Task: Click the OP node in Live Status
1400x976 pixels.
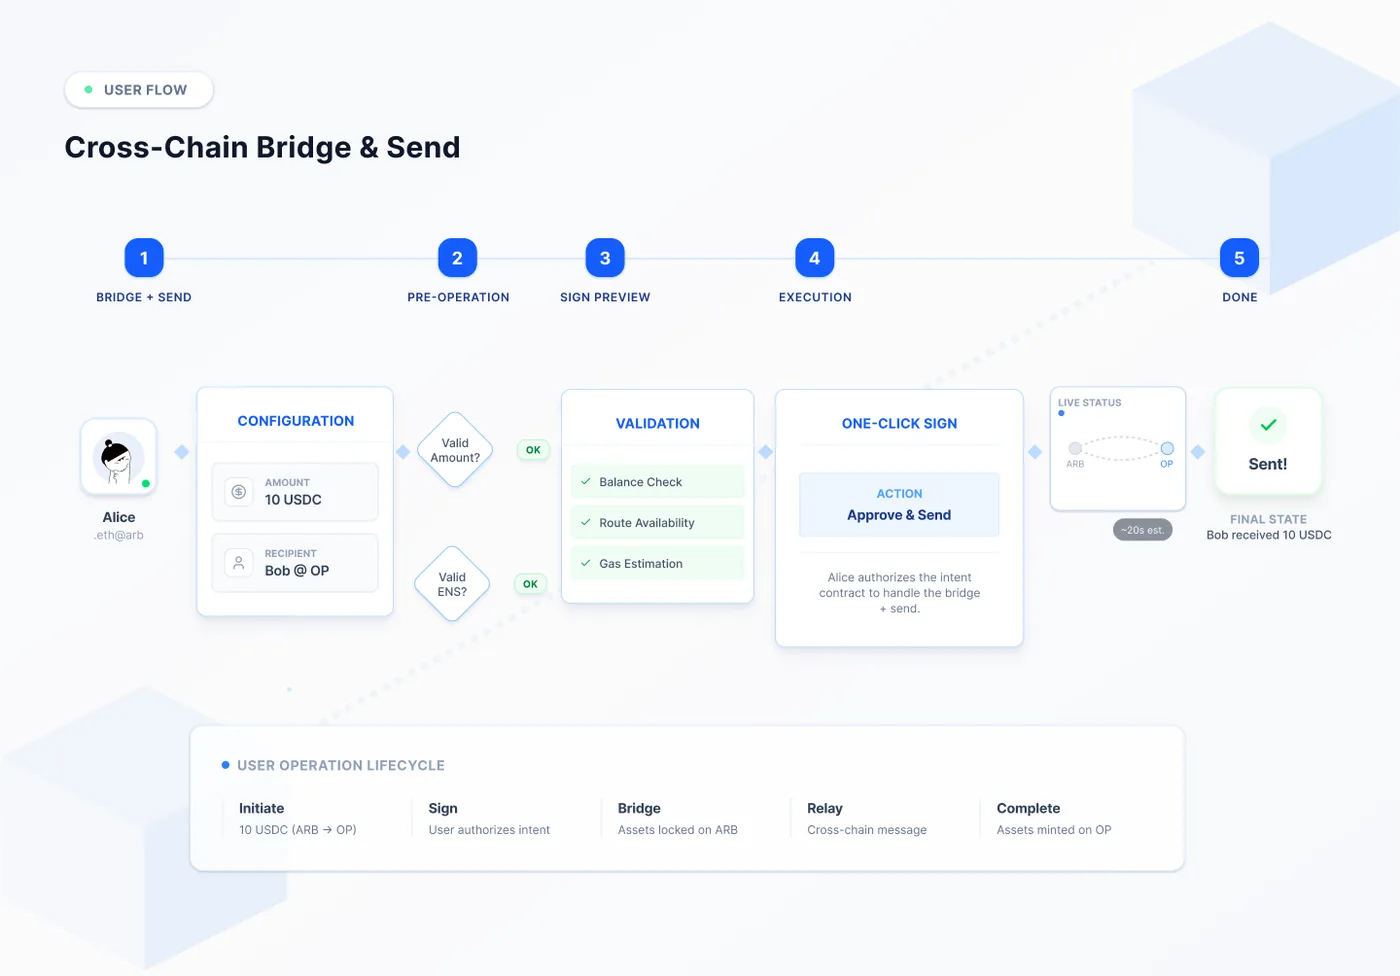Action: point(1167,449)
